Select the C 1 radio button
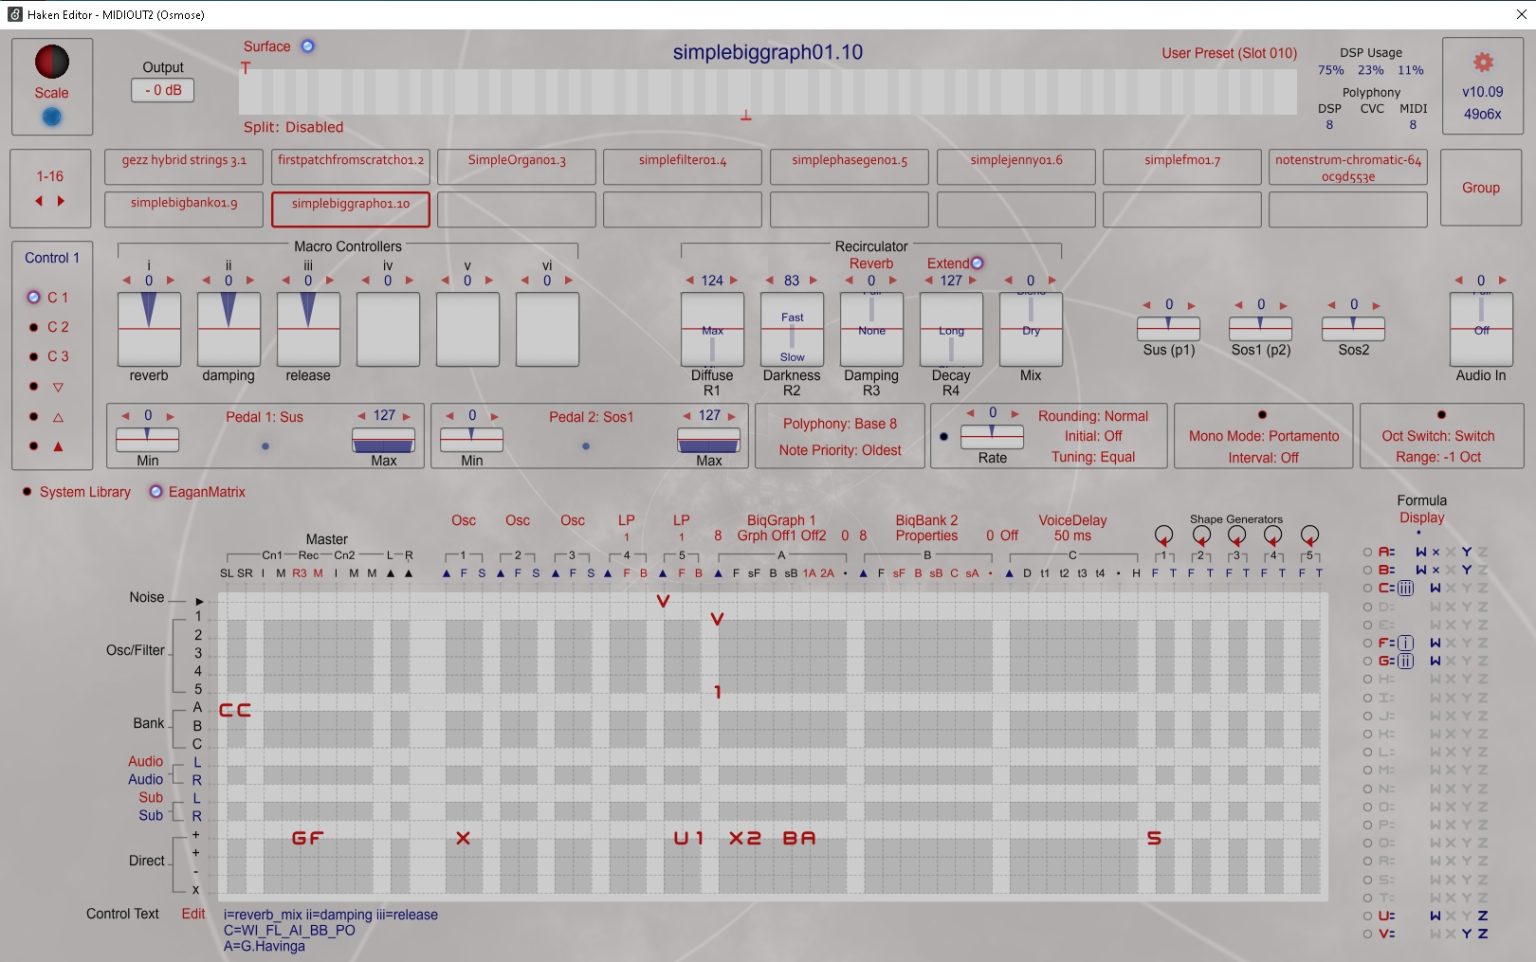Image resolution: width=1536 pixels, height=962 pixels. coord(34,297)
